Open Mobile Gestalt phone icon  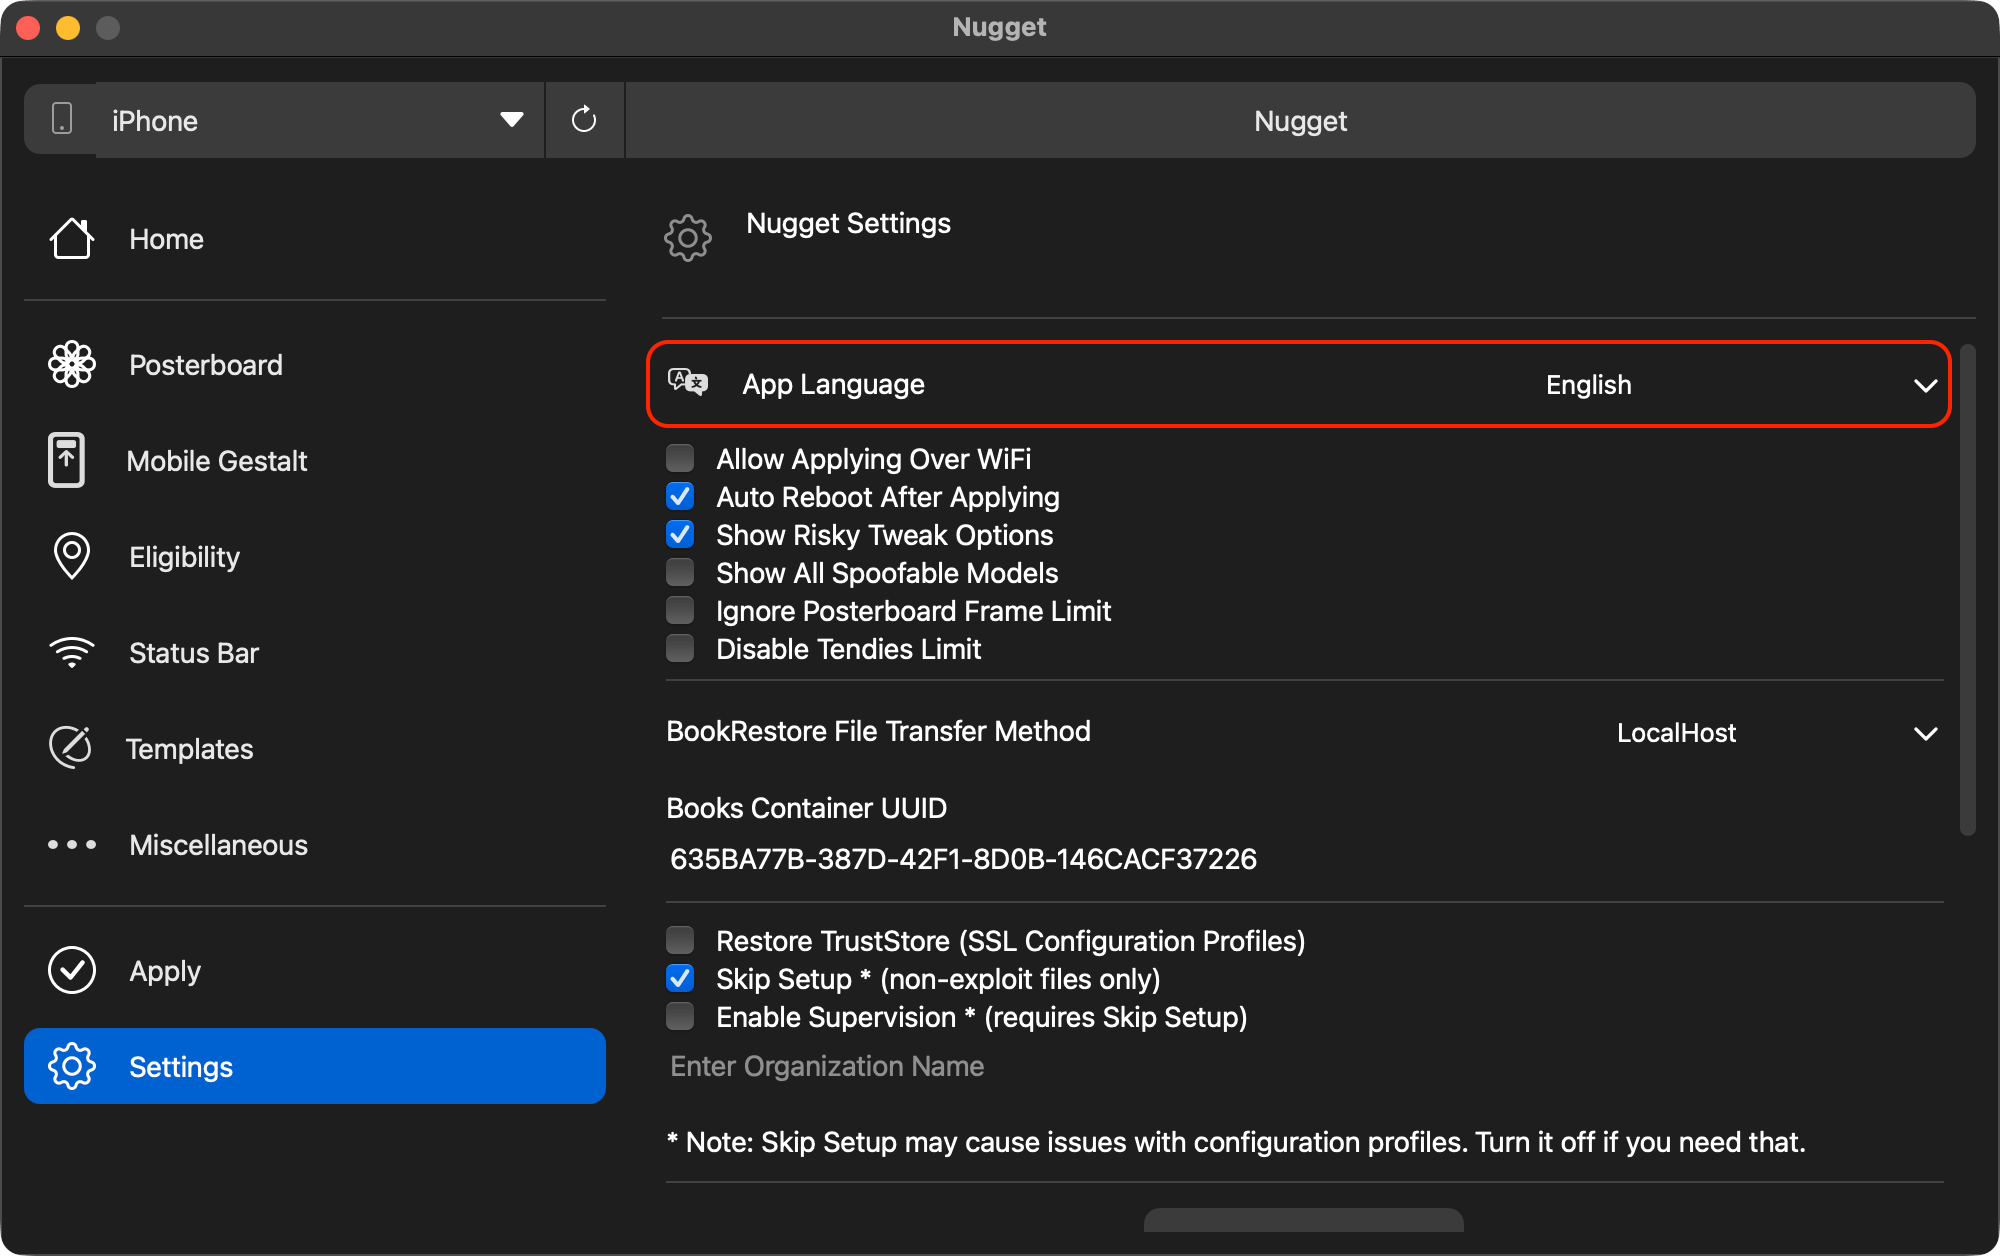pos(67,460)
